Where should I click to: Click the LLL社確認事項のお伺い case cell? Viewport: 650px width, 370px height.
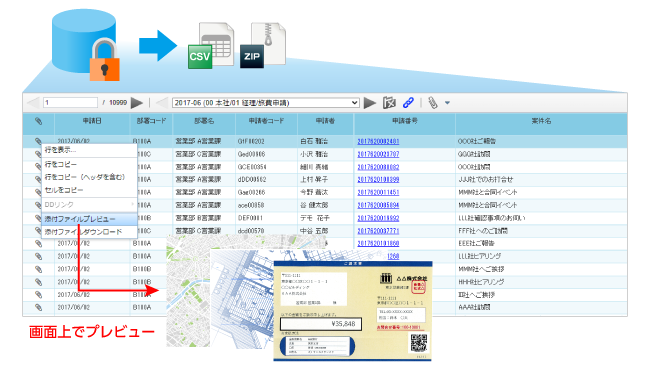[x=491, y=218]
